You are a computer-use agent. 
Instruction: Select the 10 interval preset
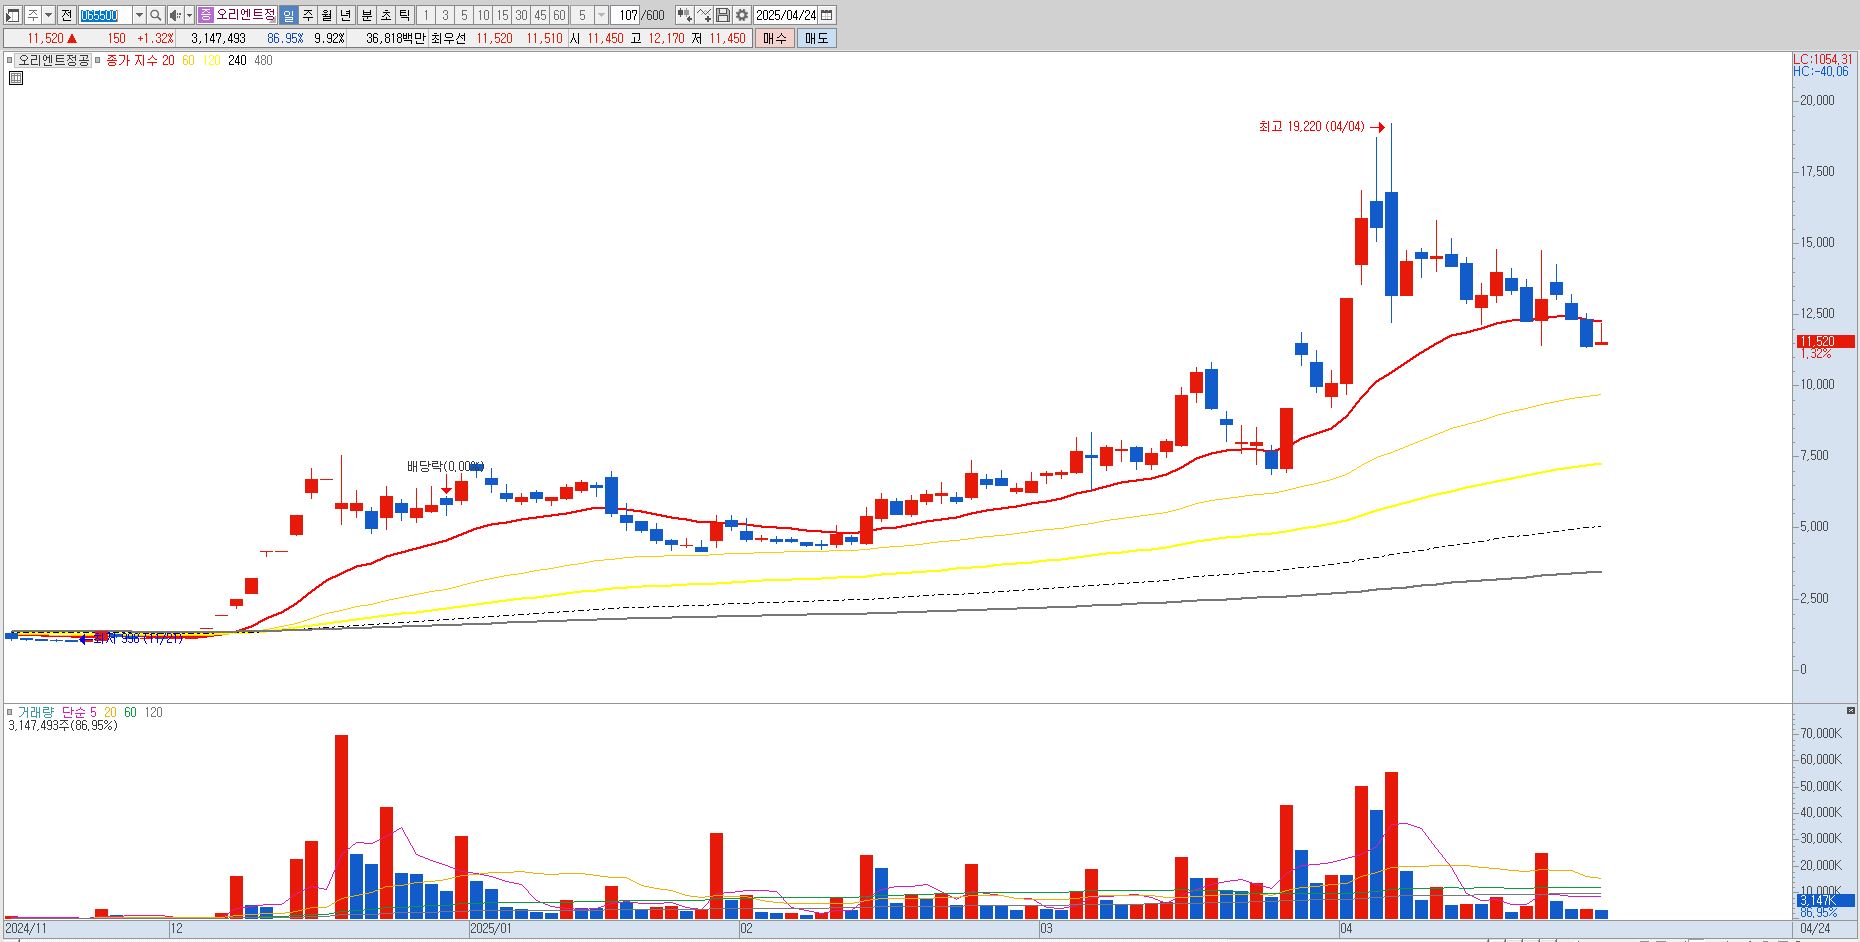pos(483,15)
